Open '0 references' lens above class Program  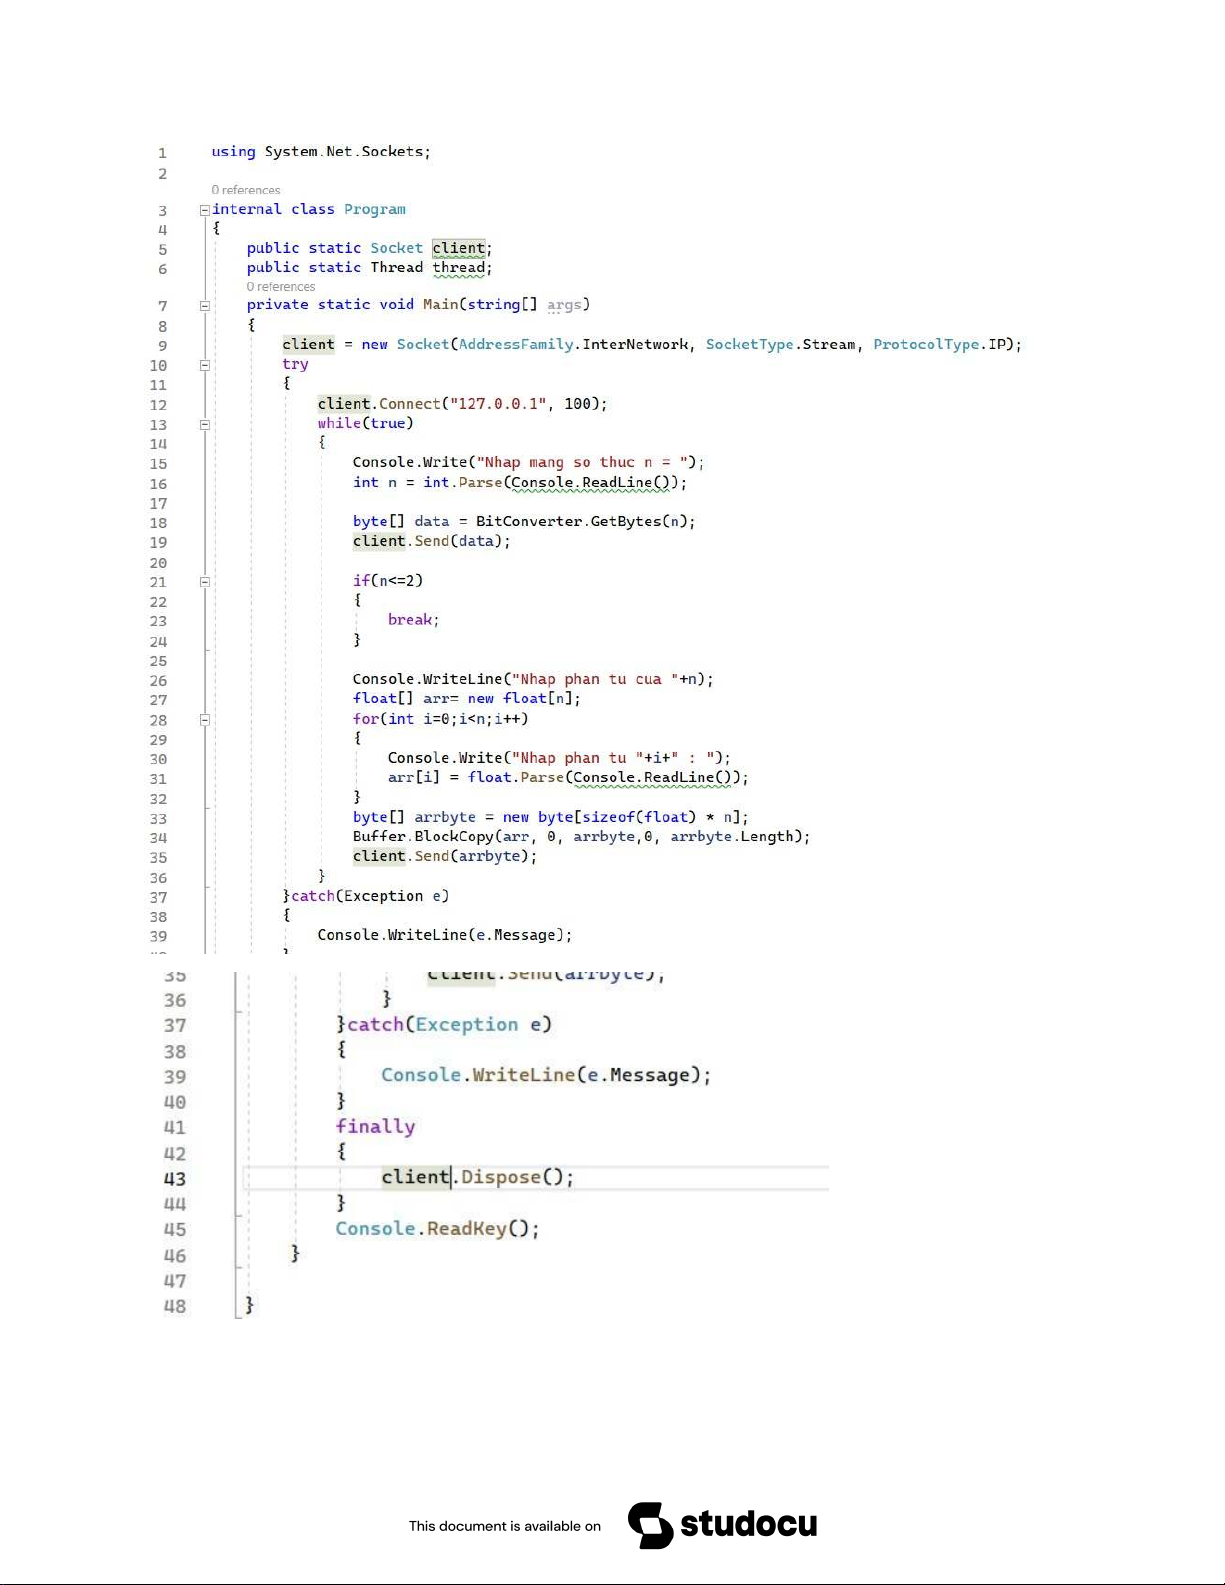pos(246,190)
